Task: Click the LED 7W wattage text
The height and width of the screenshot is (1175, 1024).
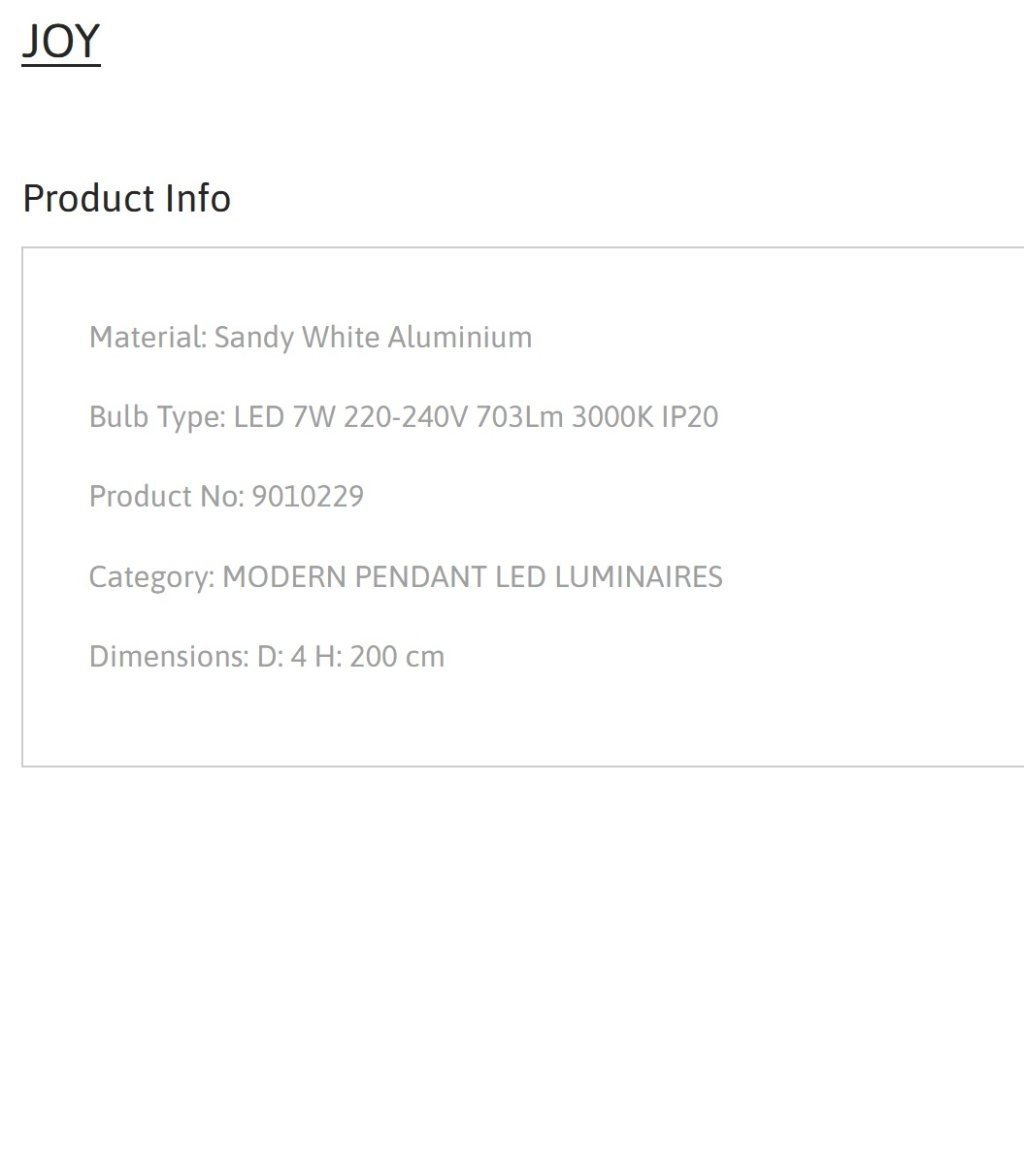Action: [285, 417]
